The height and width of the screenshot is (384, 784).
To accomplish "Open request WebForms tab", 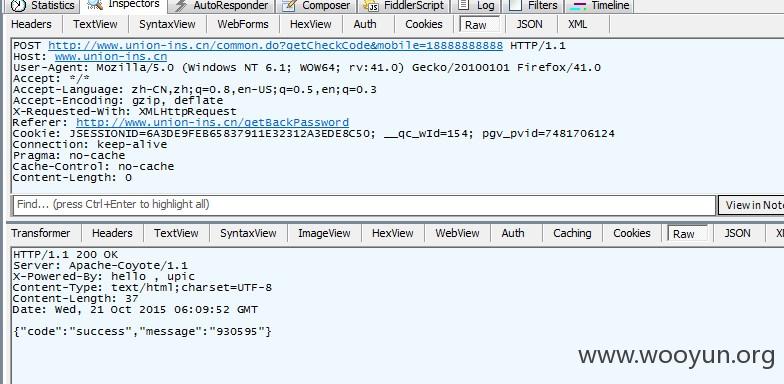I will [243, 24].
